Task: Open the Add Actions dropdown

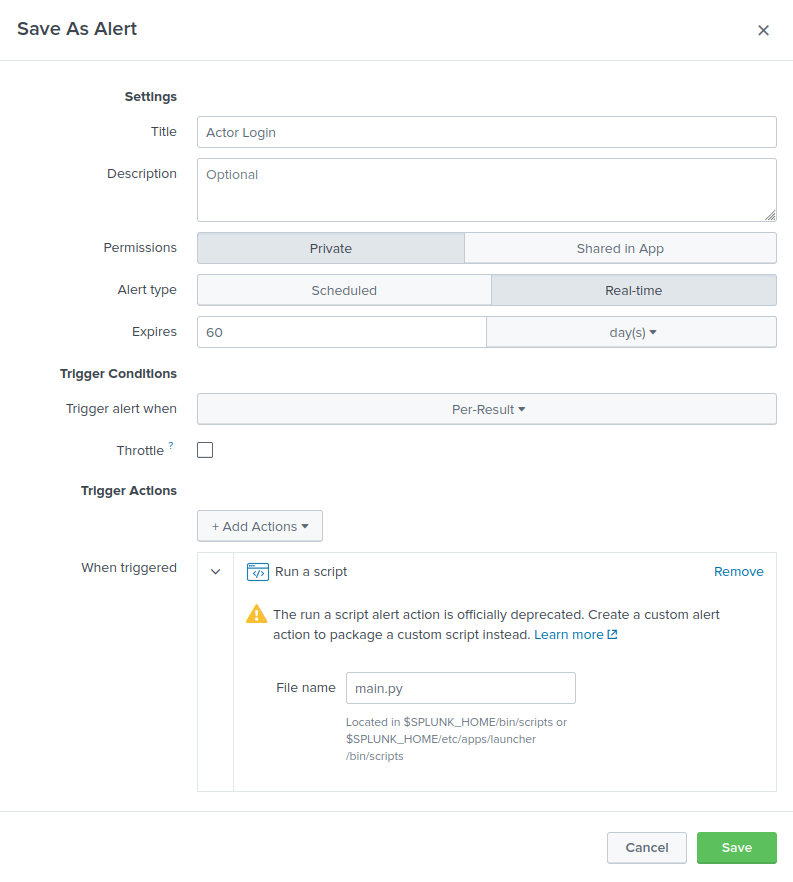Action: (x=259, y=525)
